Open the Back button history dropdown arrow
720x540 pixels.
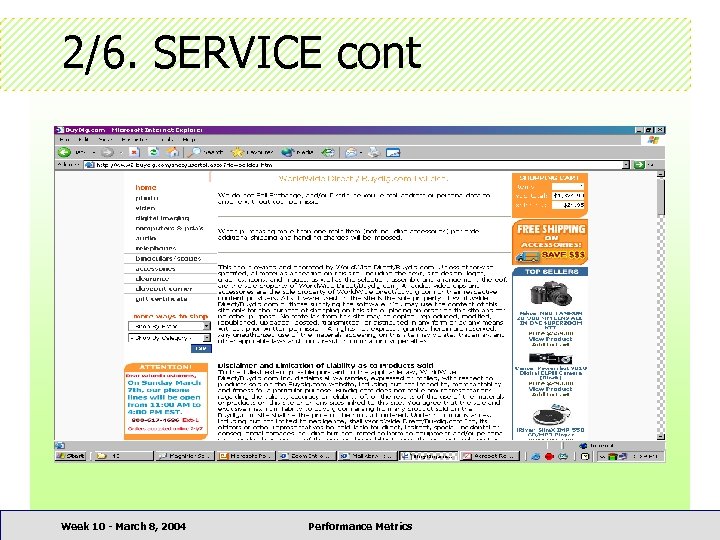[93, 152]
